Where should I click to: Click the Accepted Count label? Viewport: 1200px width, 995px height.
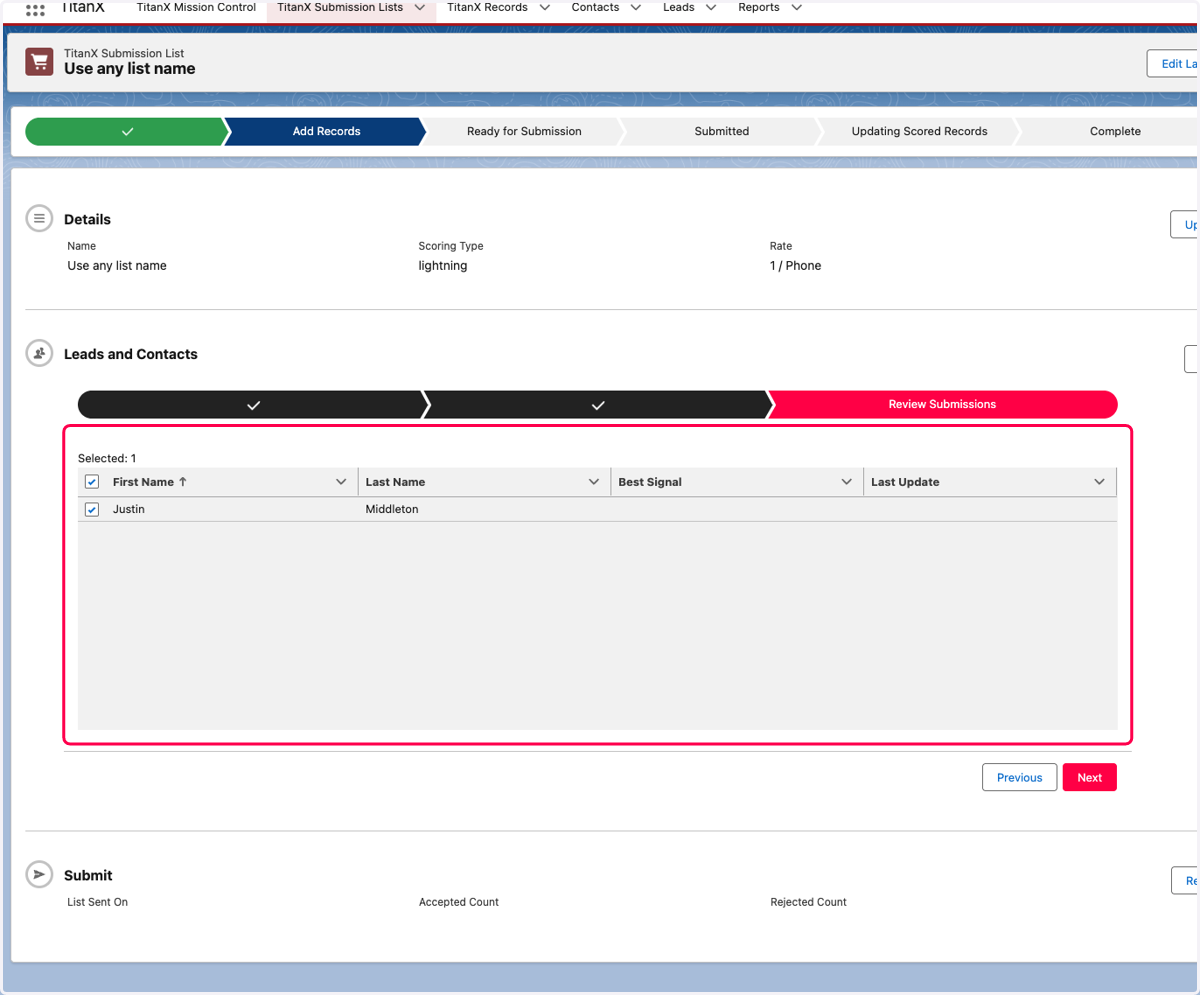pos(459,902)
